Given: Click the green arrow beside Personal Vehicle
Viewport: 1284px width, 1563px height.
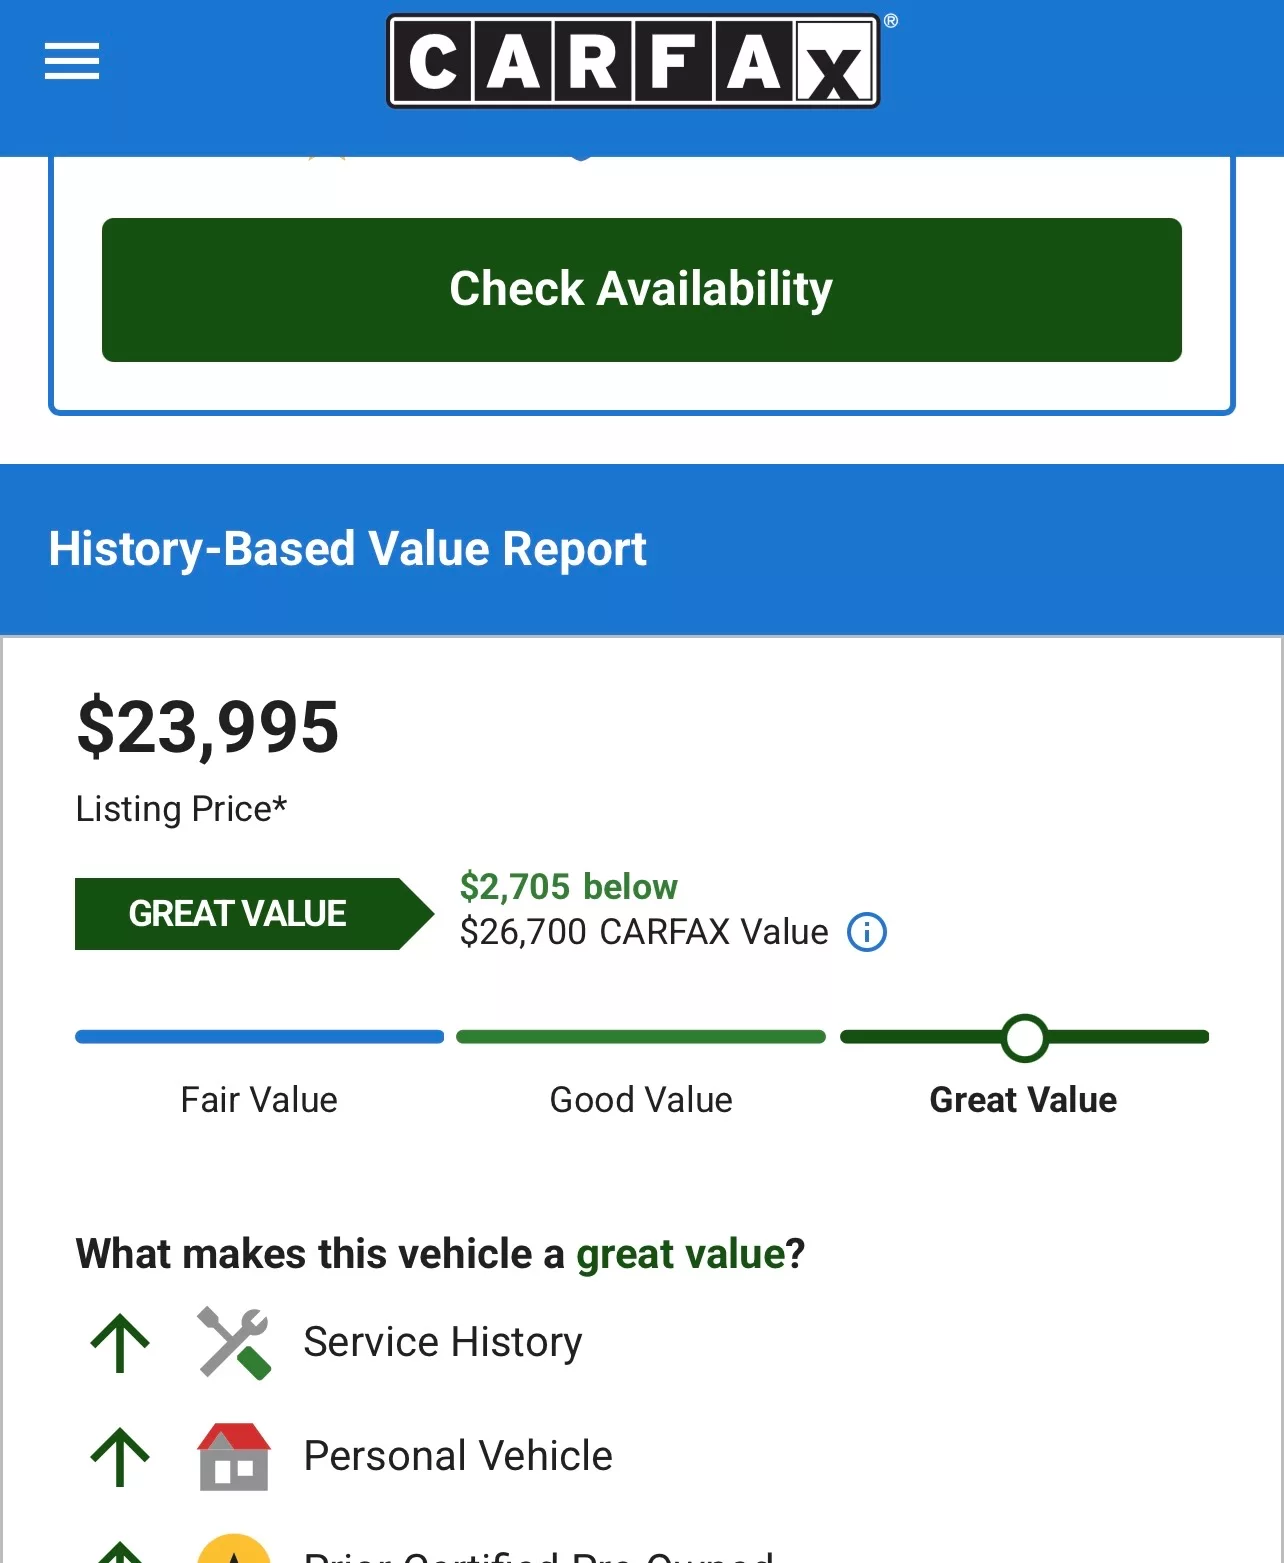Looking at the screenshot, I should point(120,1457).
